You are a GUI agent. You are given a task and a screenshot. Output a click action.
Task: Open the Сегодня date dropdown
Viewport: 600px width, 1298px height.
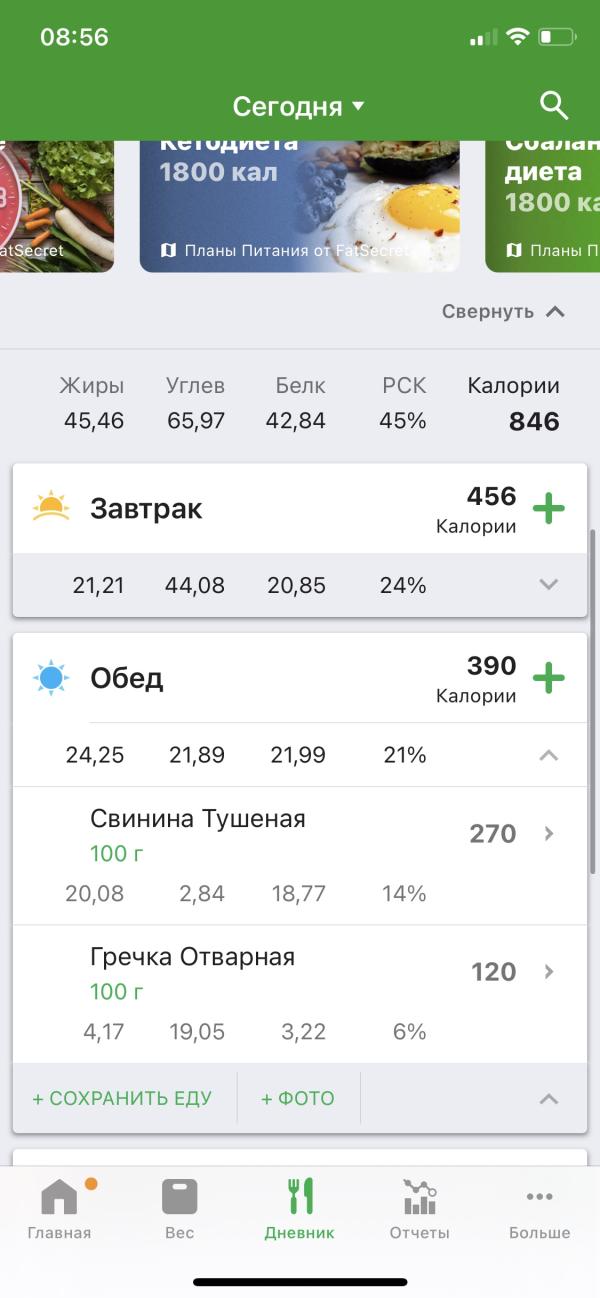point(298,106)
